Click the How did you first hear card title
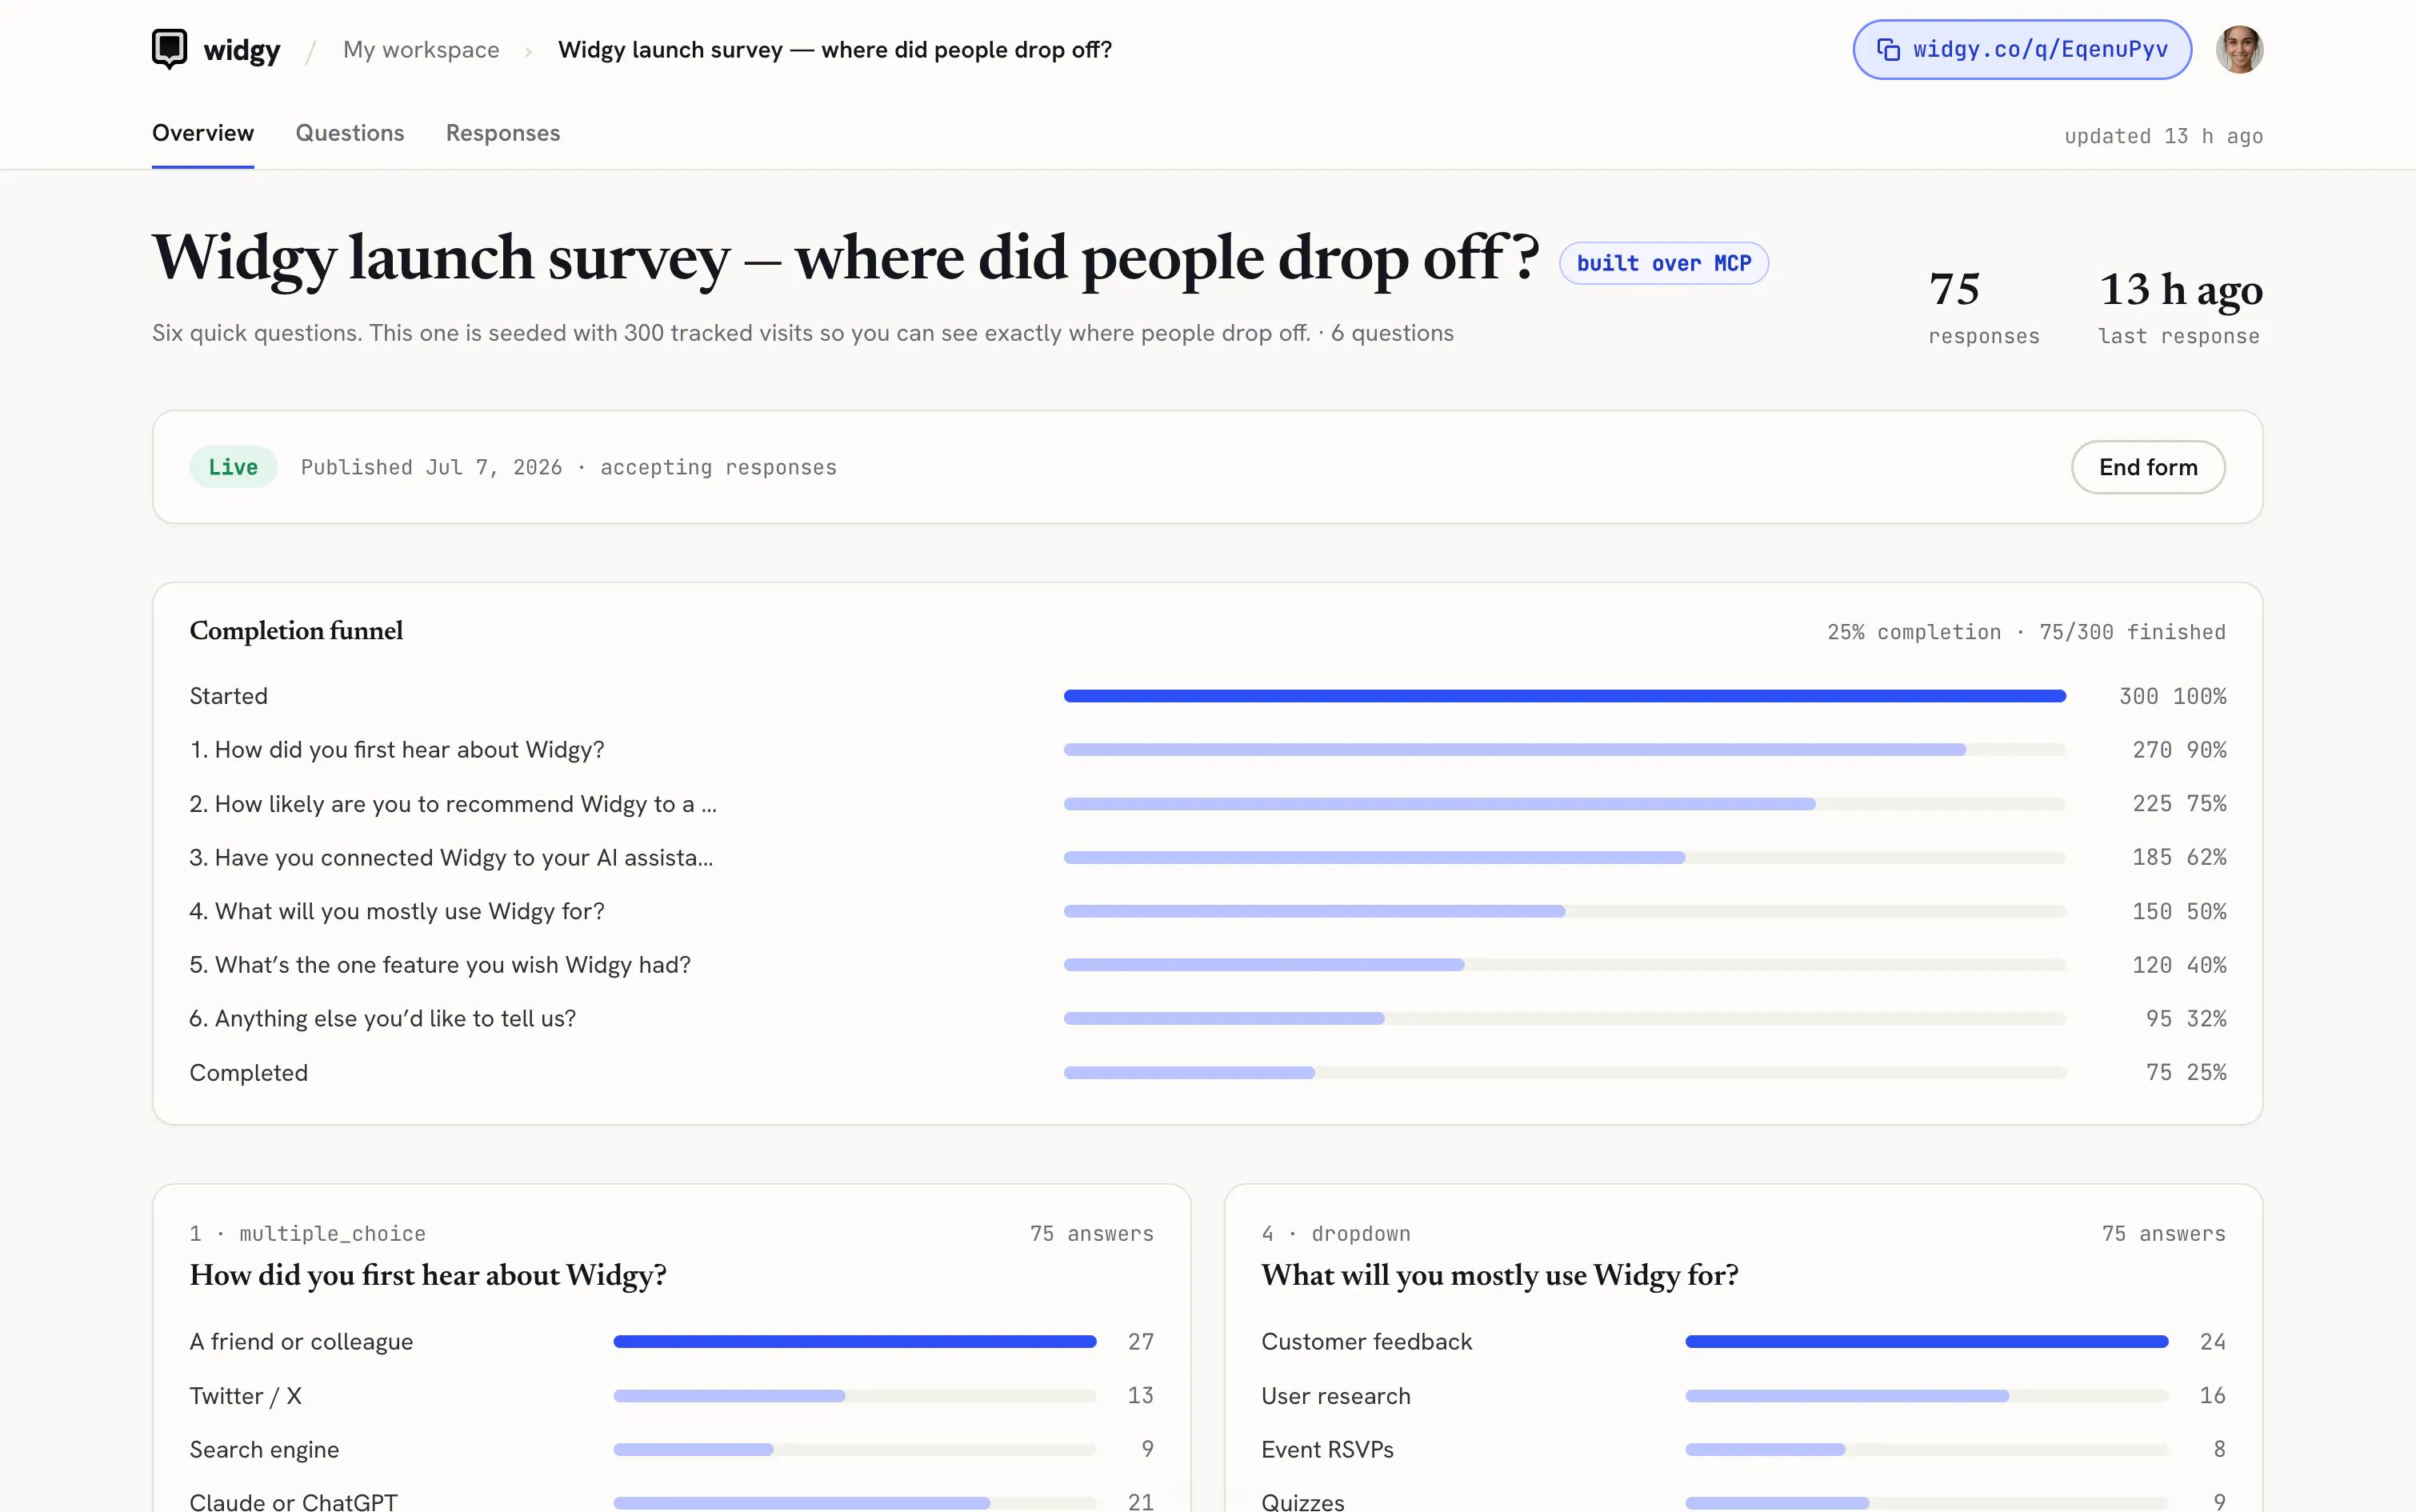 428,1275
